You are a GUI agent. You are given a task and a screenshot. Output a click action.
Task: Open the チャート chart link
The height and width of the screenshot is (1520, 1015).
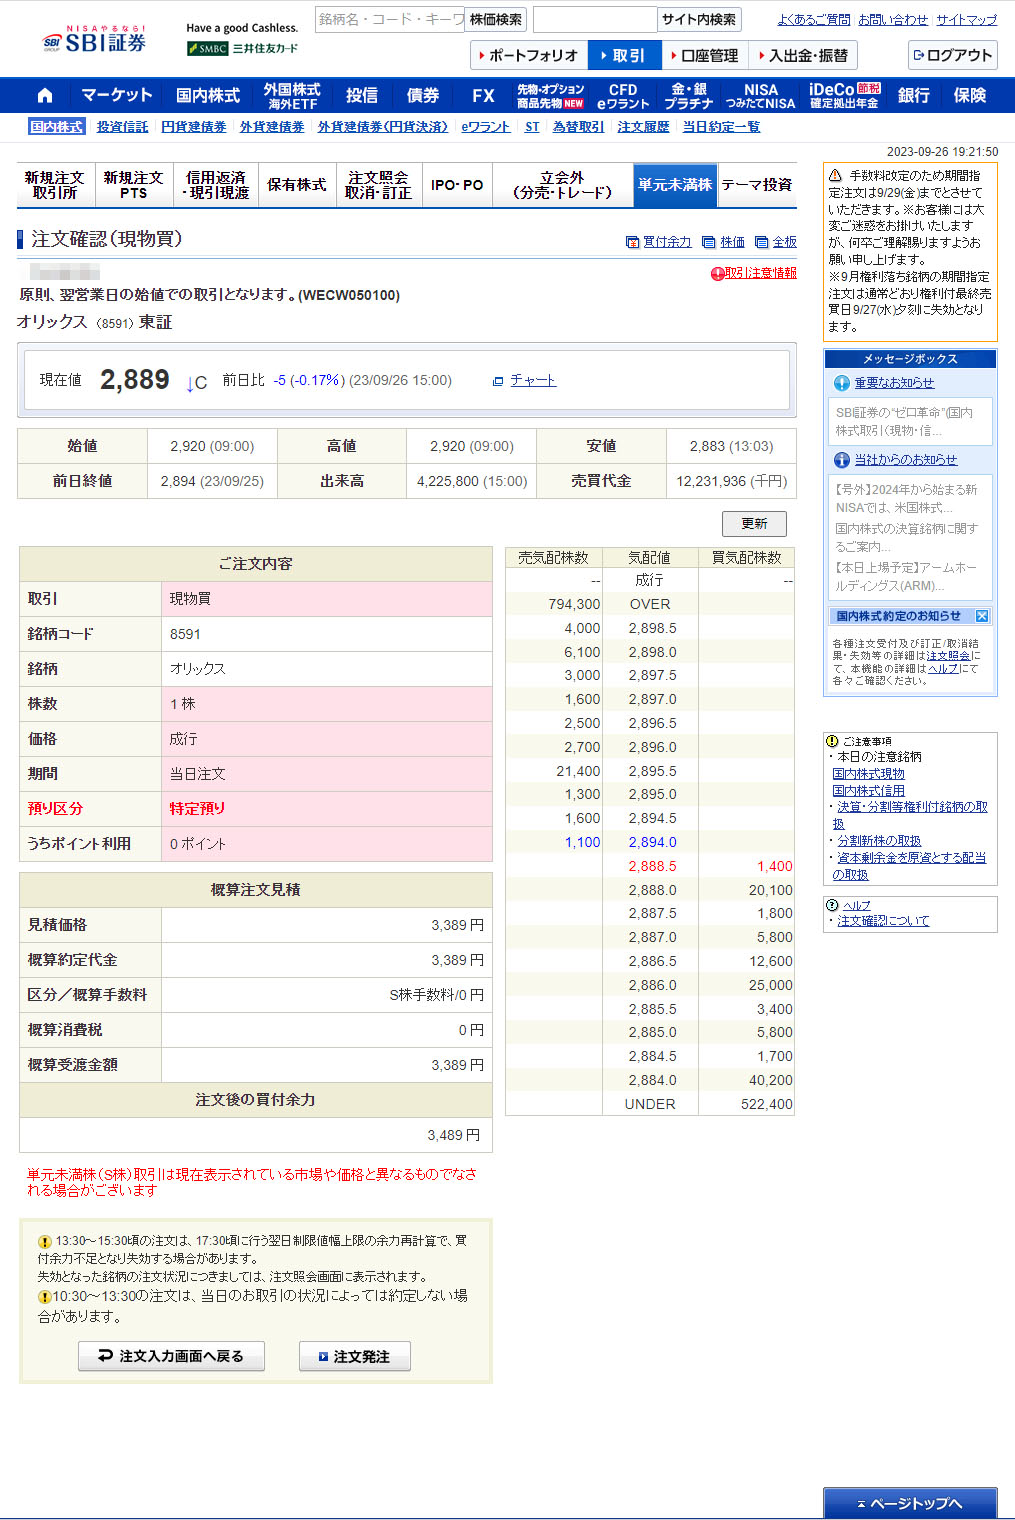coord(532,381)
